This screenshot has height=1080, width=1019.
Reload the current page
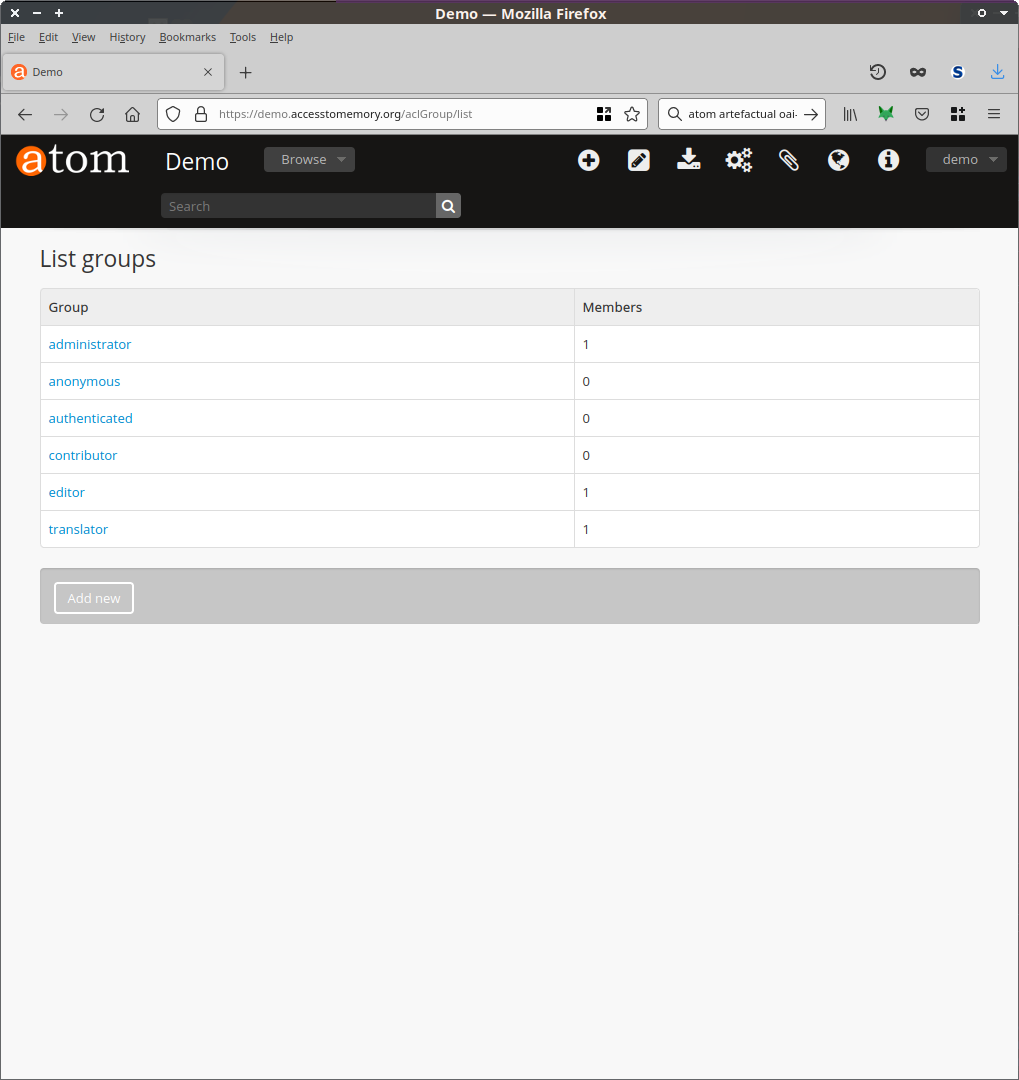pyautogui.click(x=97, y=114)
